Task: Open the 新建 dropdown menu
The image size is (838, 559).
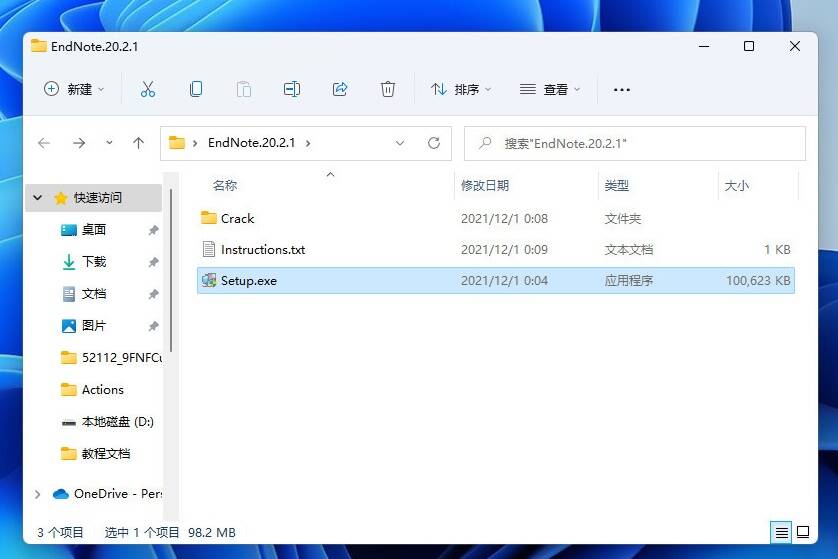Action: point(74,89)
